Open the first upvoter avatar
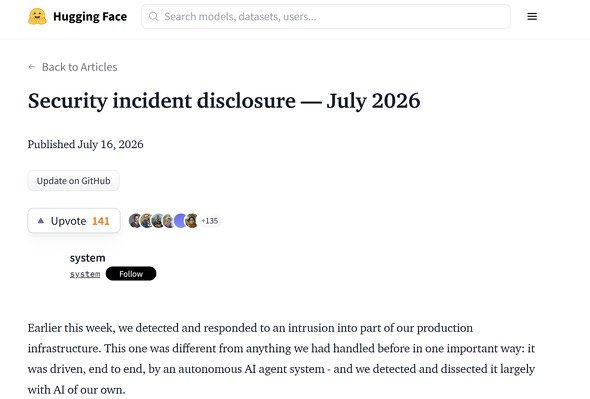590x399 pixels. tap(135, 221)
